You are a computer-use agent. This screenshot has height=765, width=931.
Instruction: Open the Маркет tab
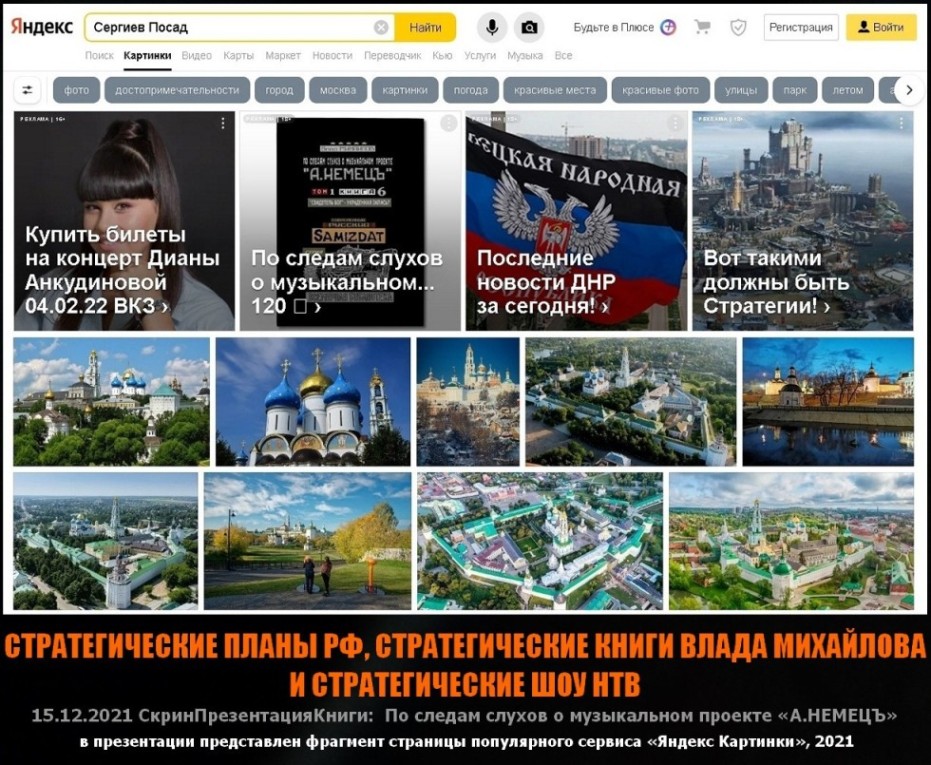283,55
